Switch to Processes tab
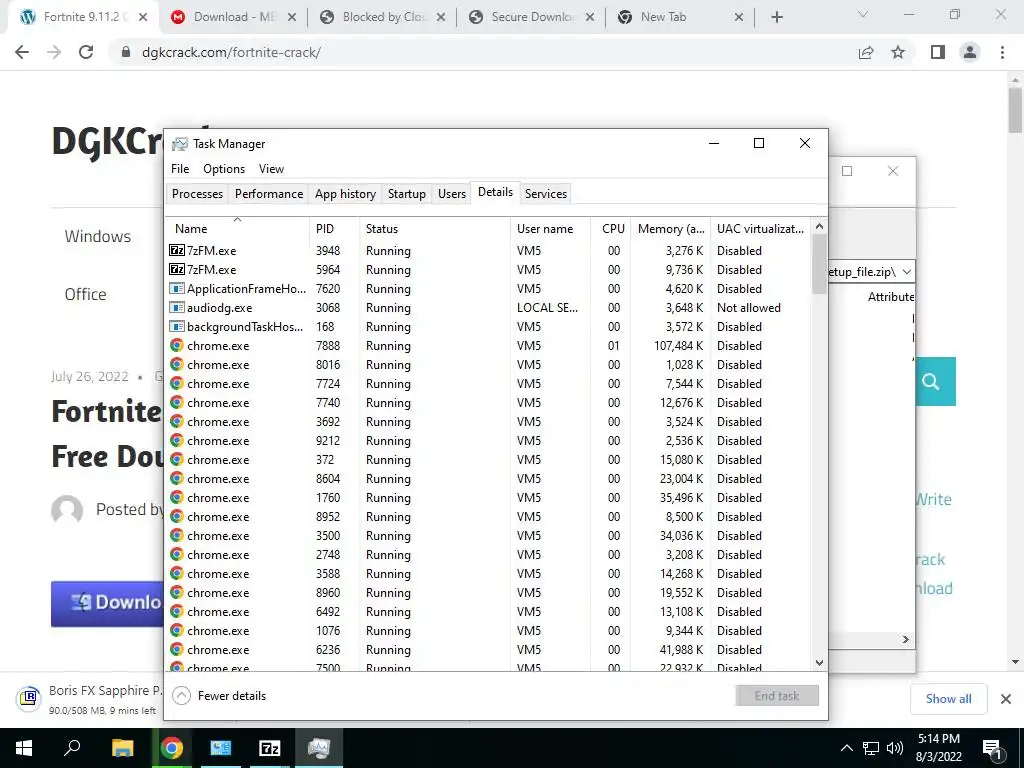The height and width of the screenshot is (768, 1024). pos(197,194)
